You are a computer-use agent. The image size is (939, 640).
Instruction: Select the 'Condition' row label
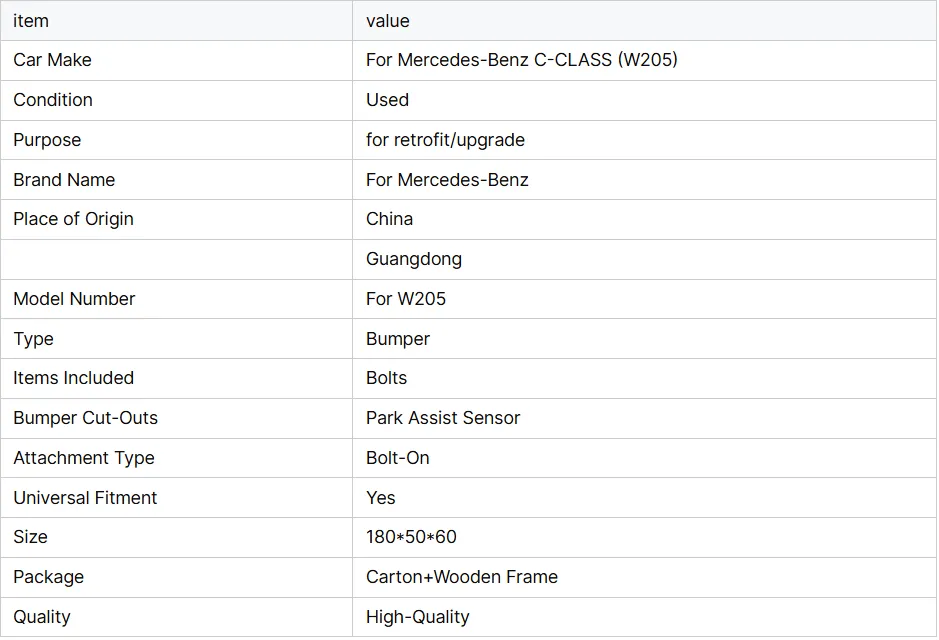point(53,100)
